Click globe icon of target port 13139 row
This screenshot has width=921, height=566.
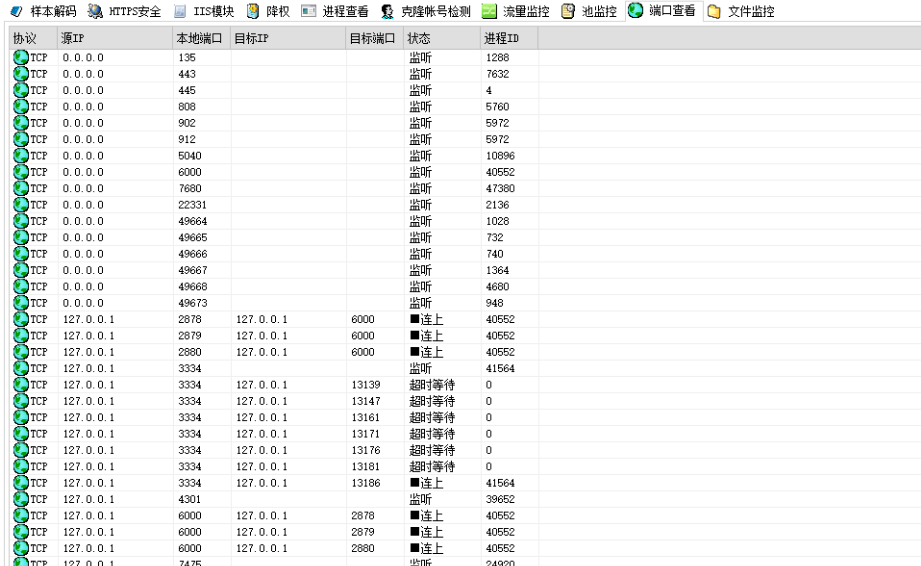tap(21, 385)
